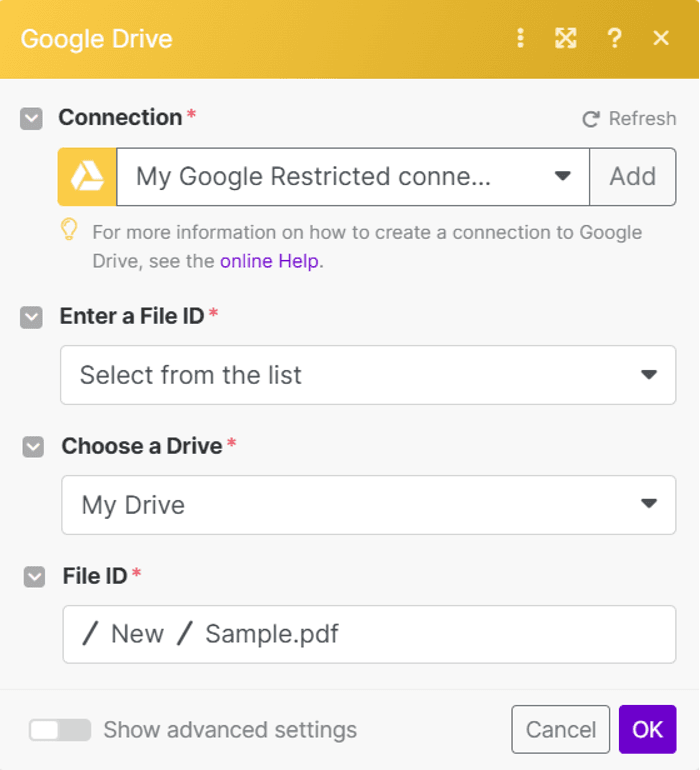This screenshot has height=770, width=700.
Task: Toggle the Connection field collapse checkbox
Action: [32, 118]
